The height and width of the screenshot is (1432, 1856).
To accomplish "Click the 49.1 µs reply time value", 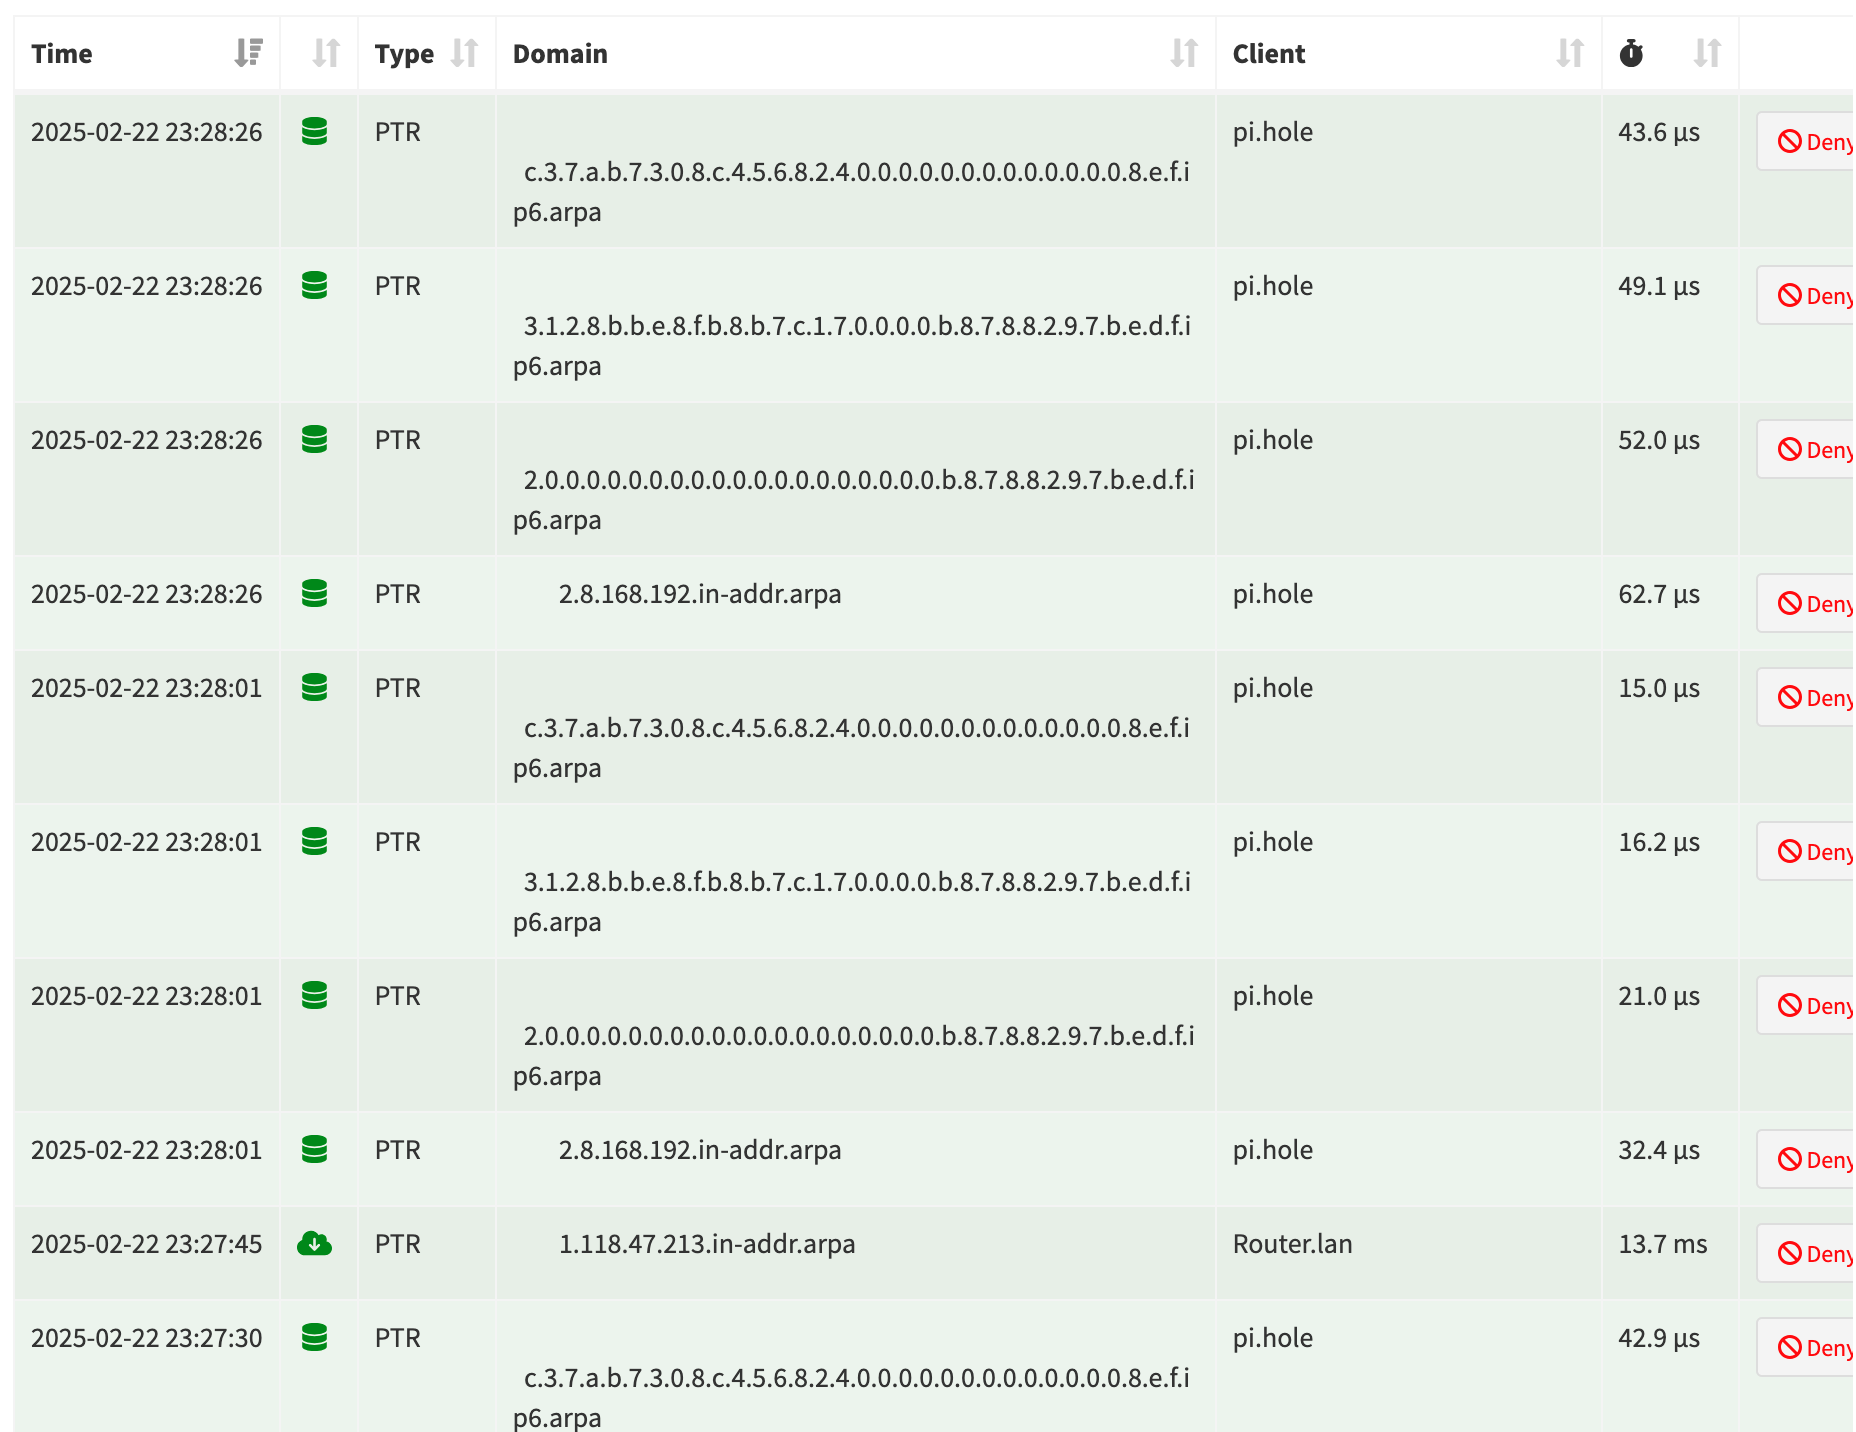I will pyautogui.click(x=1659, y=286).
